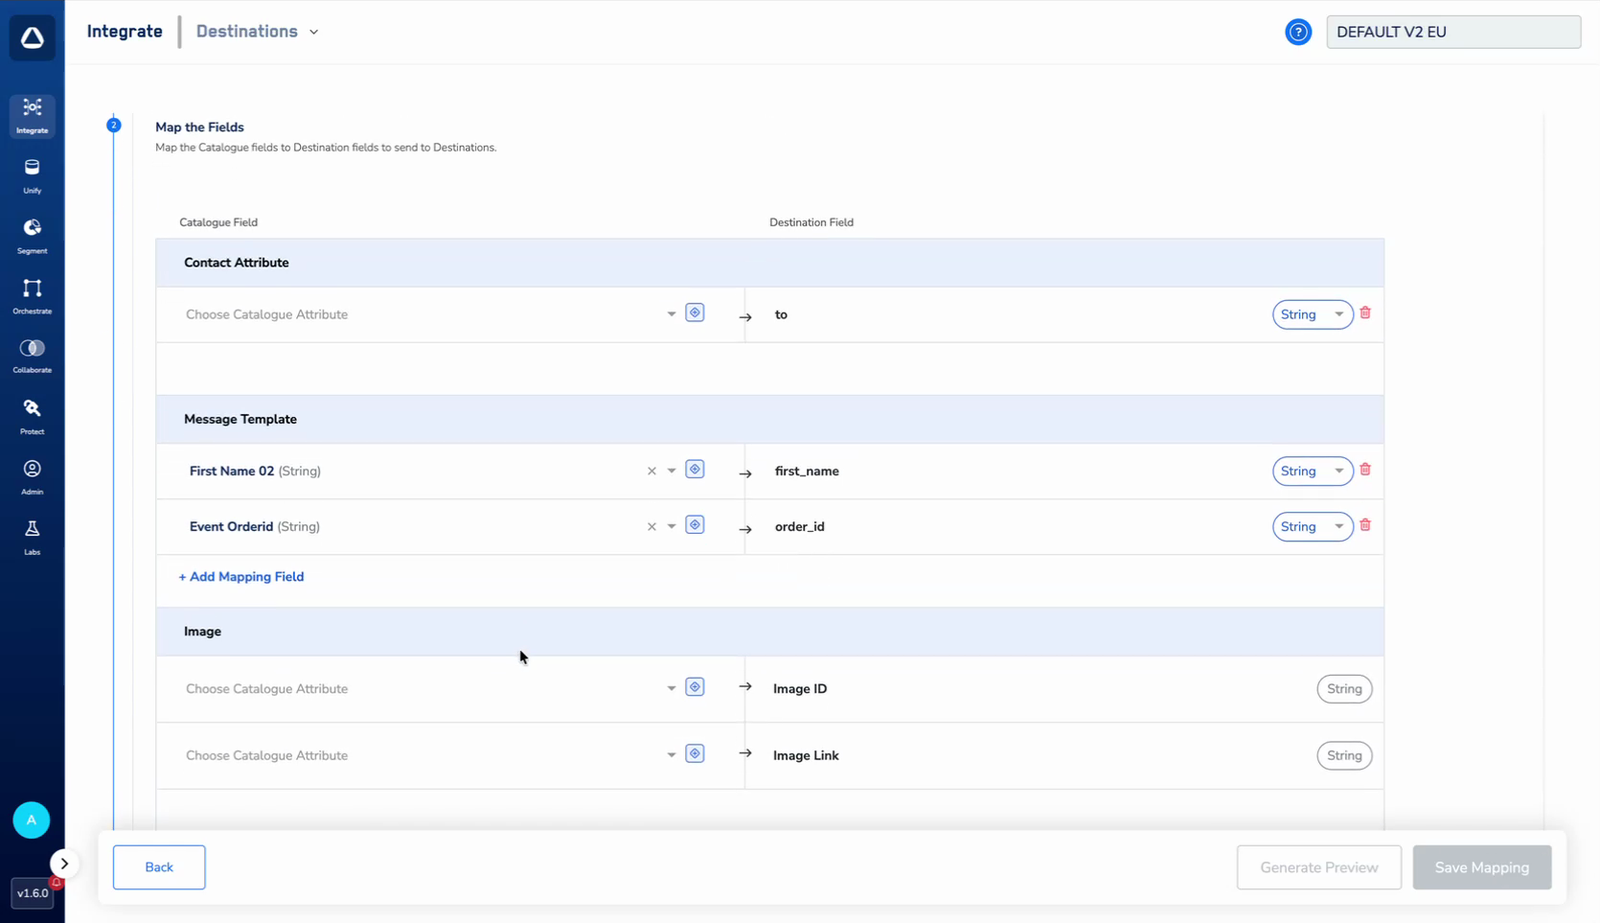Click the Map the Fields step heading
1600x923 pixels.
(x=200, y=127)
